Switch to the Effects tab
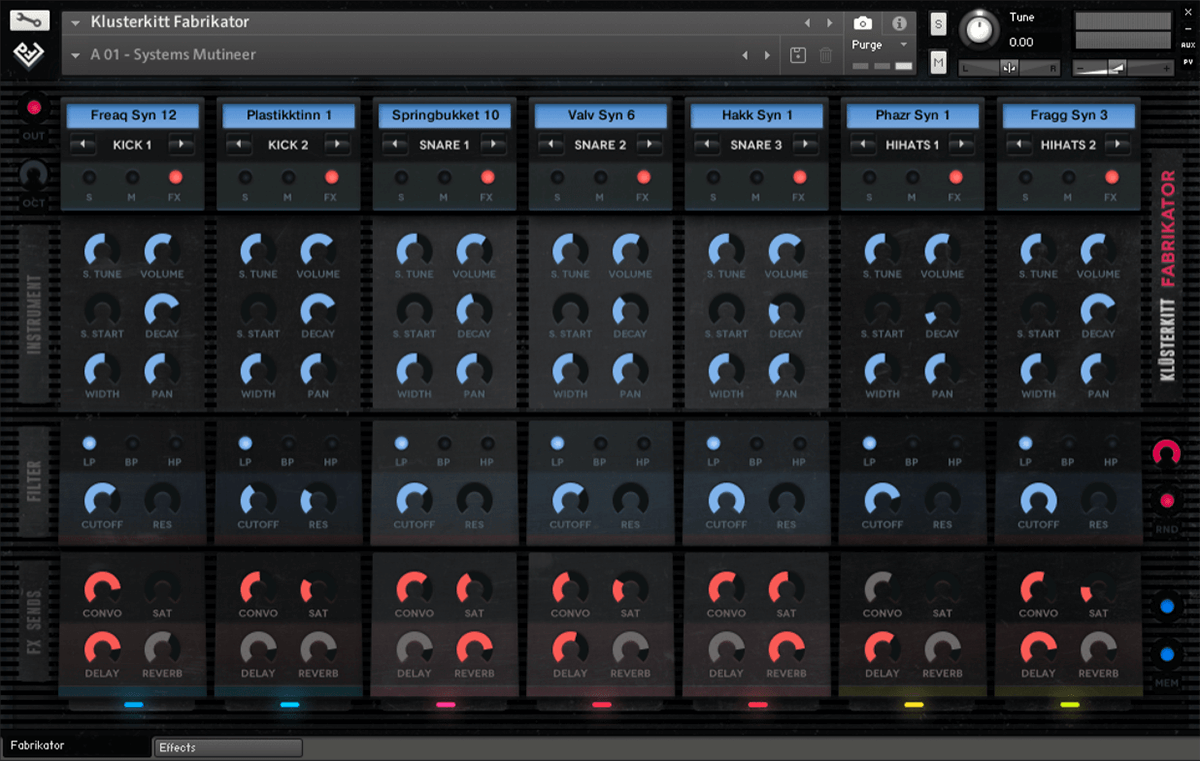1200x761 pixels. 215,747
